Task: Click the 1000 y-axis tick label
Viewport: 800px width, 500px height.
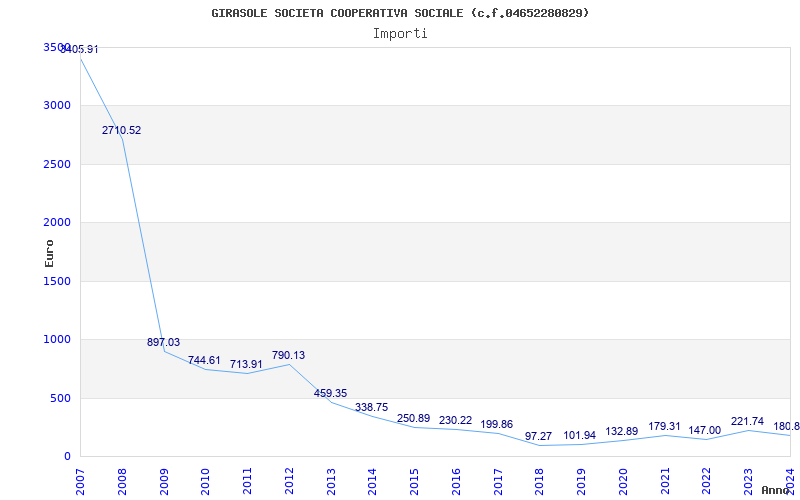Action: tap(57, 339)
